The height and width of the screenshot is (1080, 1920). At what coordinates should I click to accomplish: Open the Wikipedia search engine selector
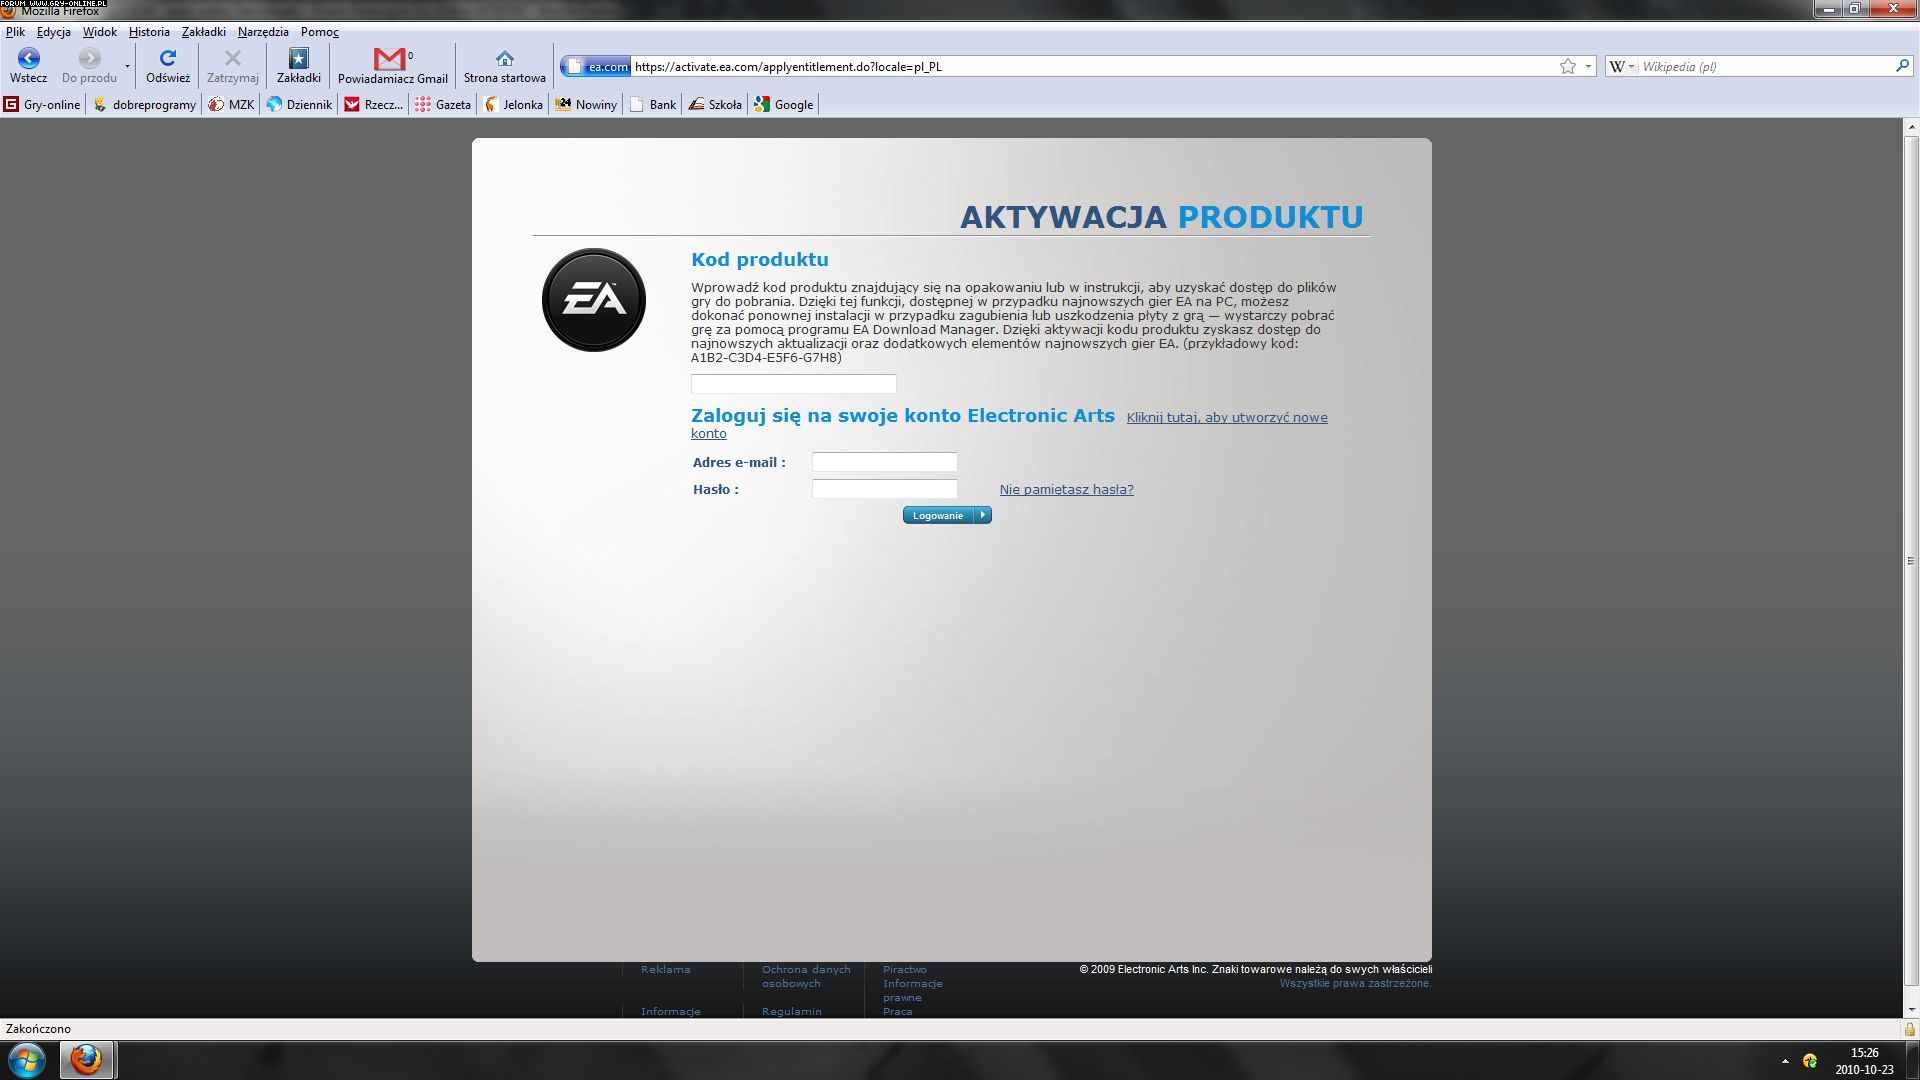(x=1621, y=67)
